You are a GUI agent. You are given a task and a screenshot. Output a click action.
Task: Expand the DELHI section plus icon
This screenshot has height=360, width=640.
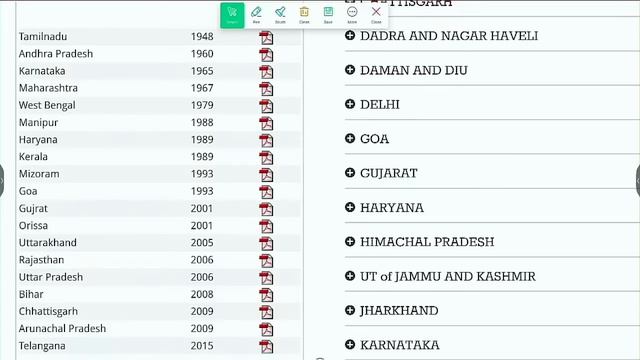tap(350, 104)
